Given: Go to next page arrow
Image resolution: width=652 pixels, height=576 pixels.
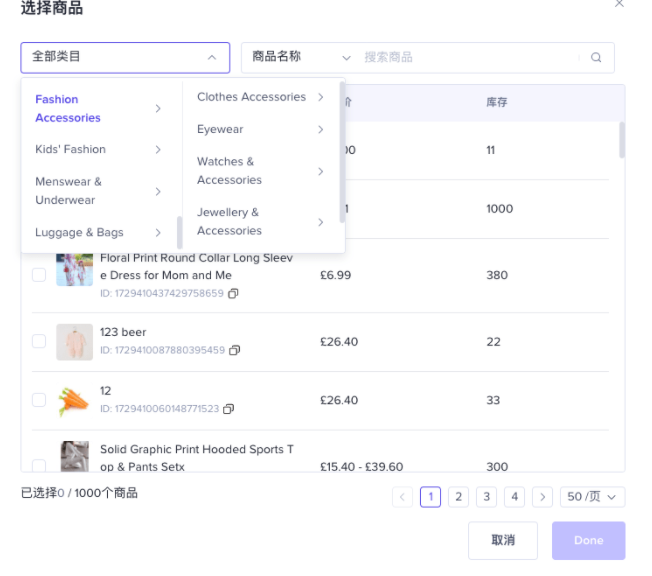Looking at the screenshot, I should 542,497.
